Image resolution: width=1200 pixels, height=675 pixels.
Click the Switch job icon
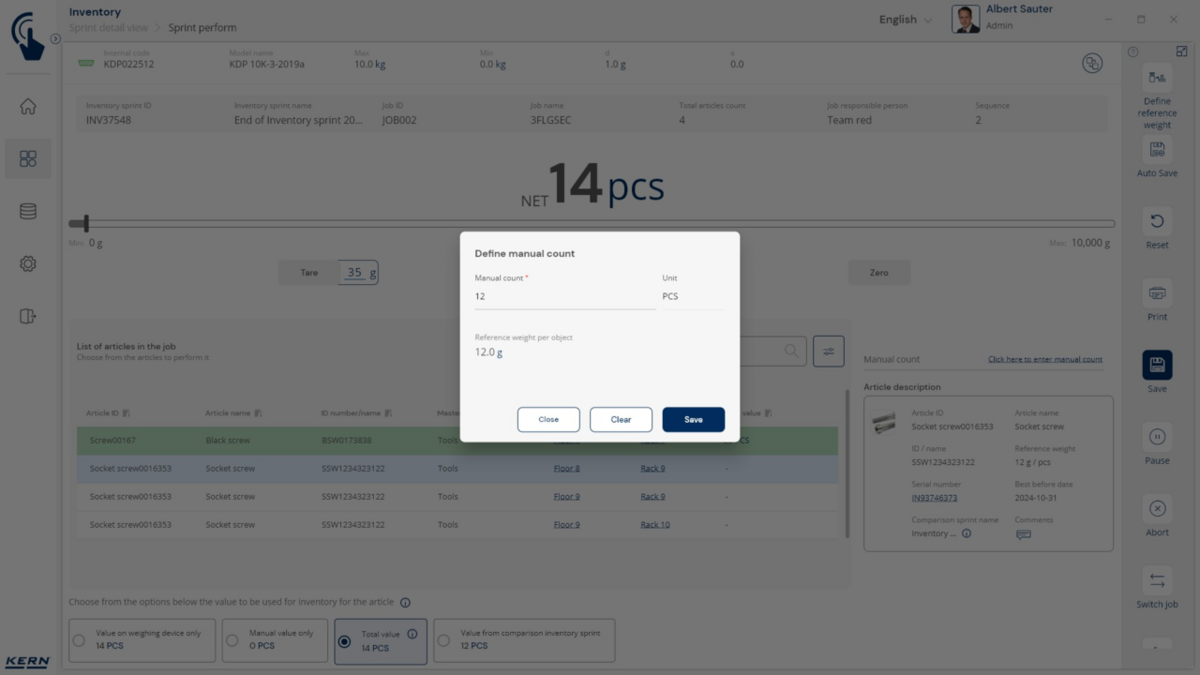(x=1157, y=581)
